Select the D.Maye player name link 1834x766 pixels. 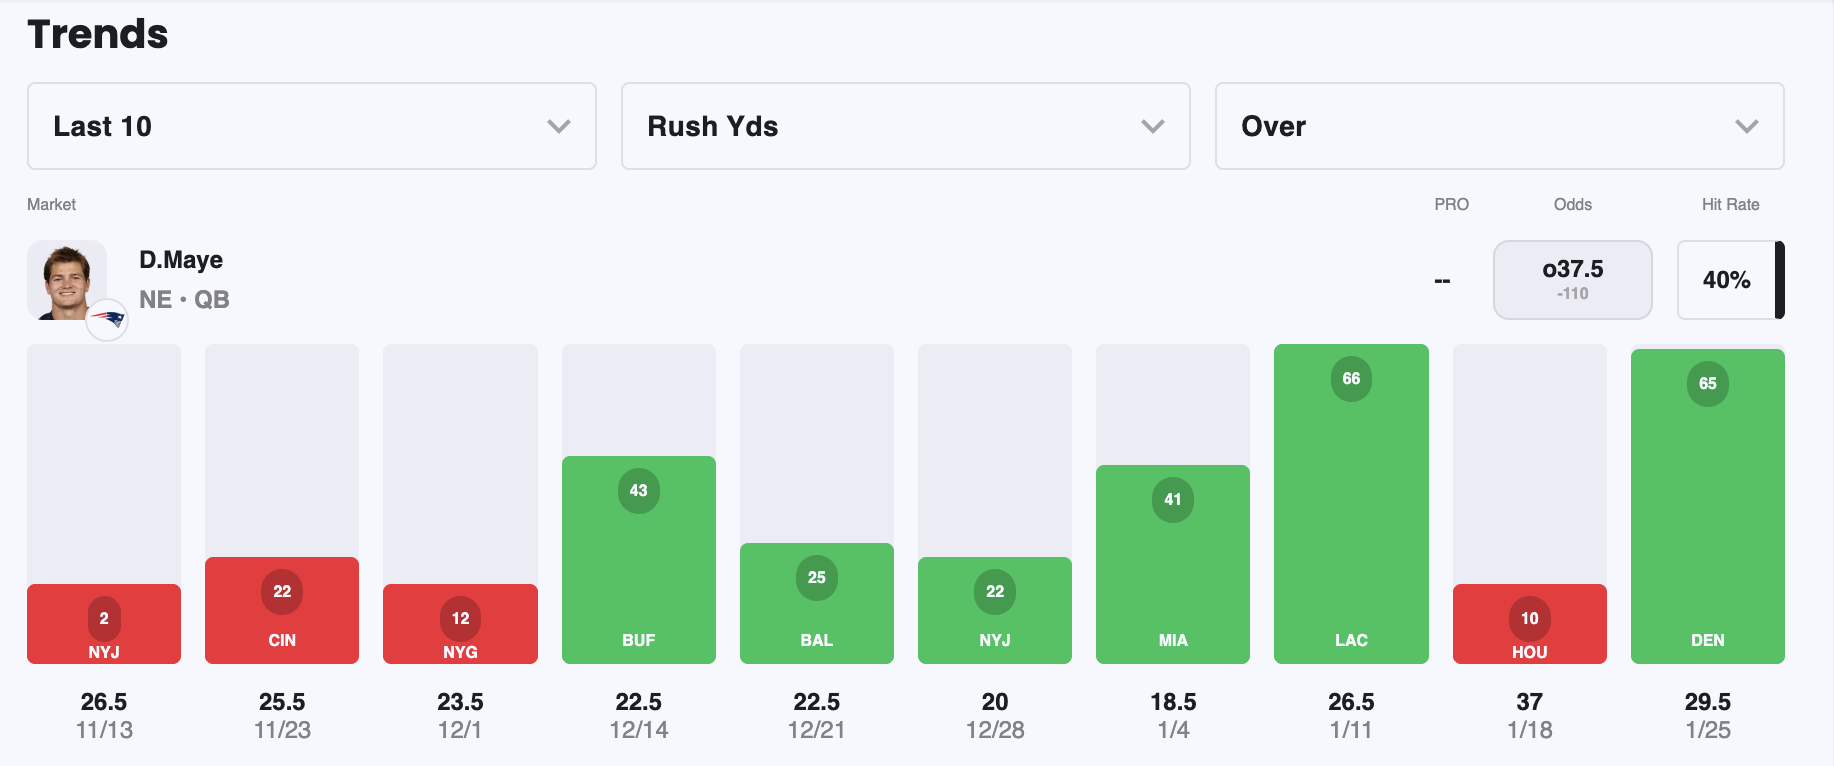point(181,259)
